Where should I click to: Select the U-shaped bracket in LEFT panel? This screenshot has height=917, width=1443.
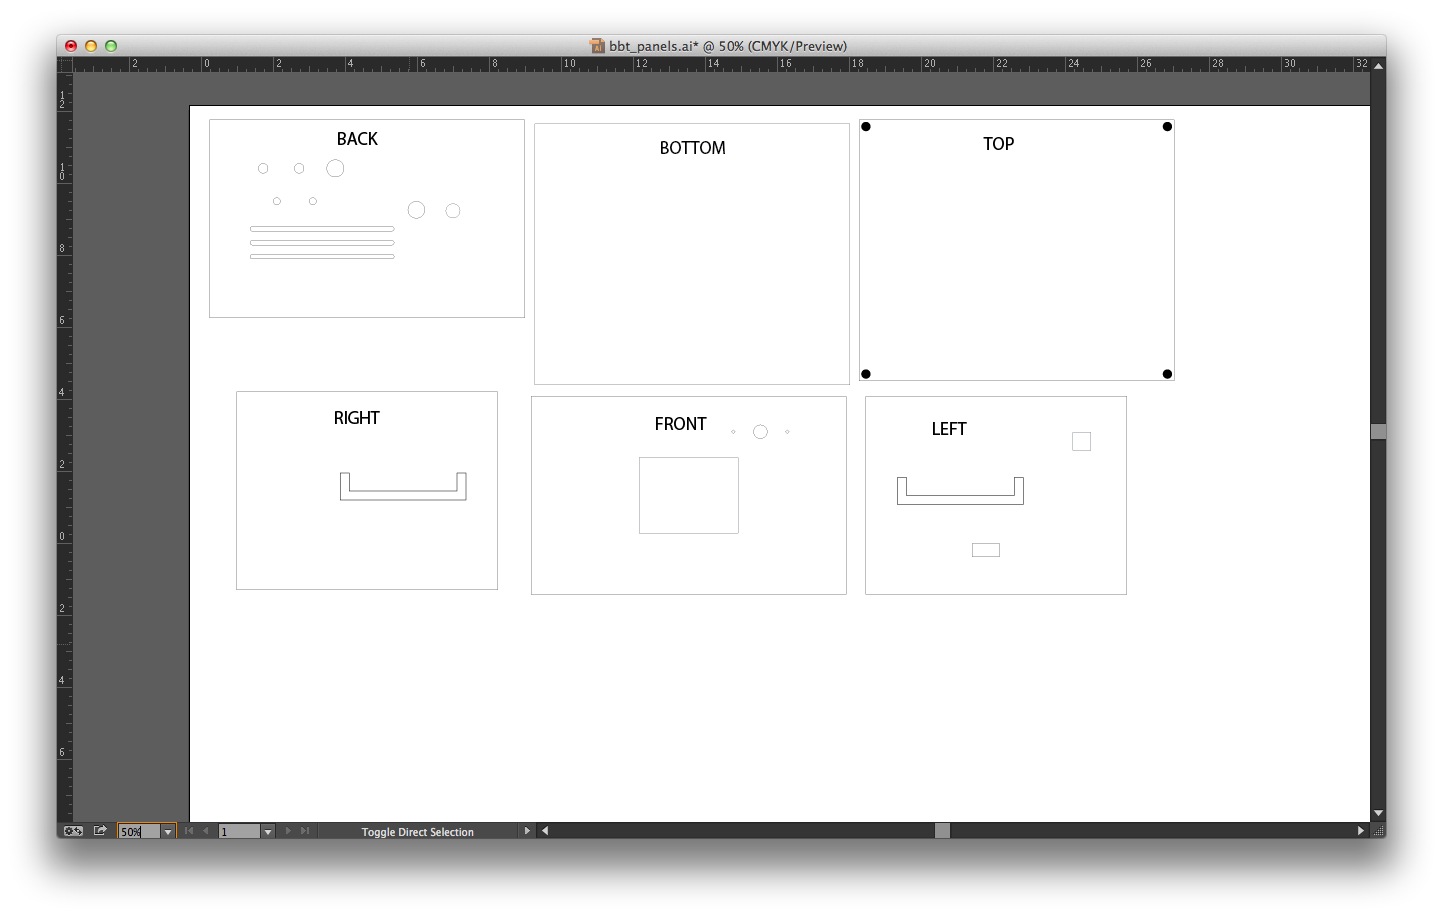[960, 499]
